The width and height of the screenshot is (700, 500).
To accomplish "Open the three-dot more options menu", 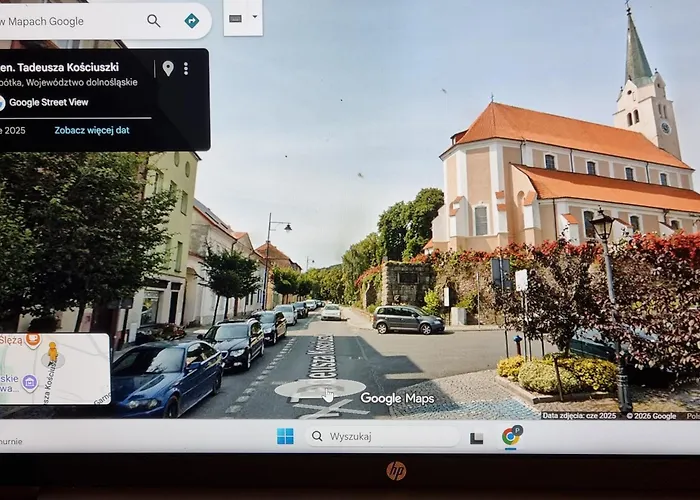I will pos(186,68).
